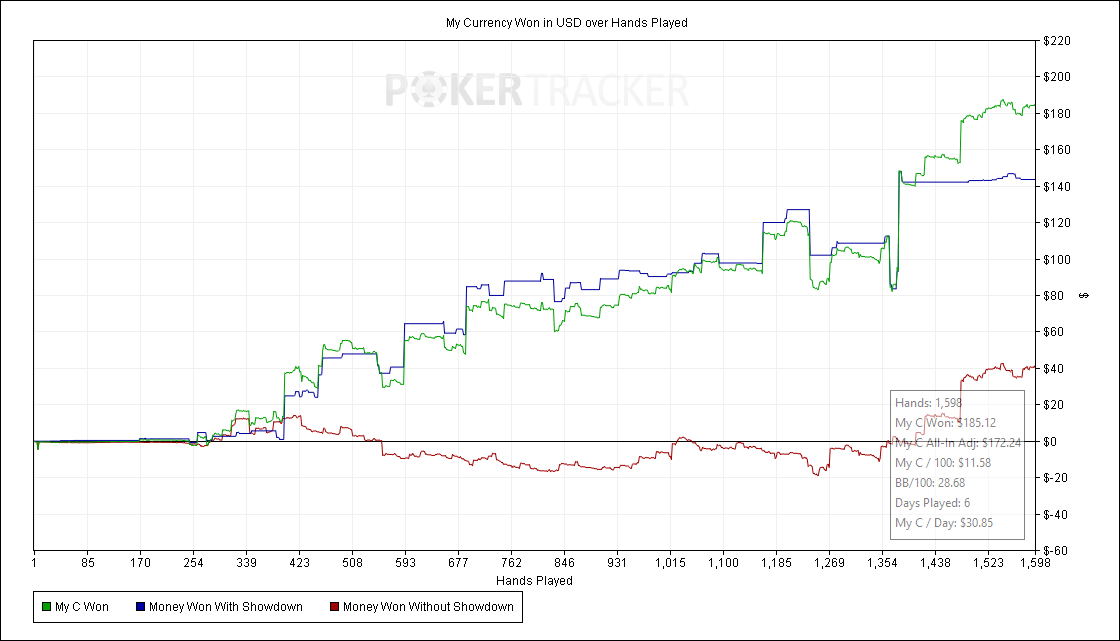This screenshot has height=641, width=1120.
Task: Click the $180 y-axis label
Action: click(1056, 114)
